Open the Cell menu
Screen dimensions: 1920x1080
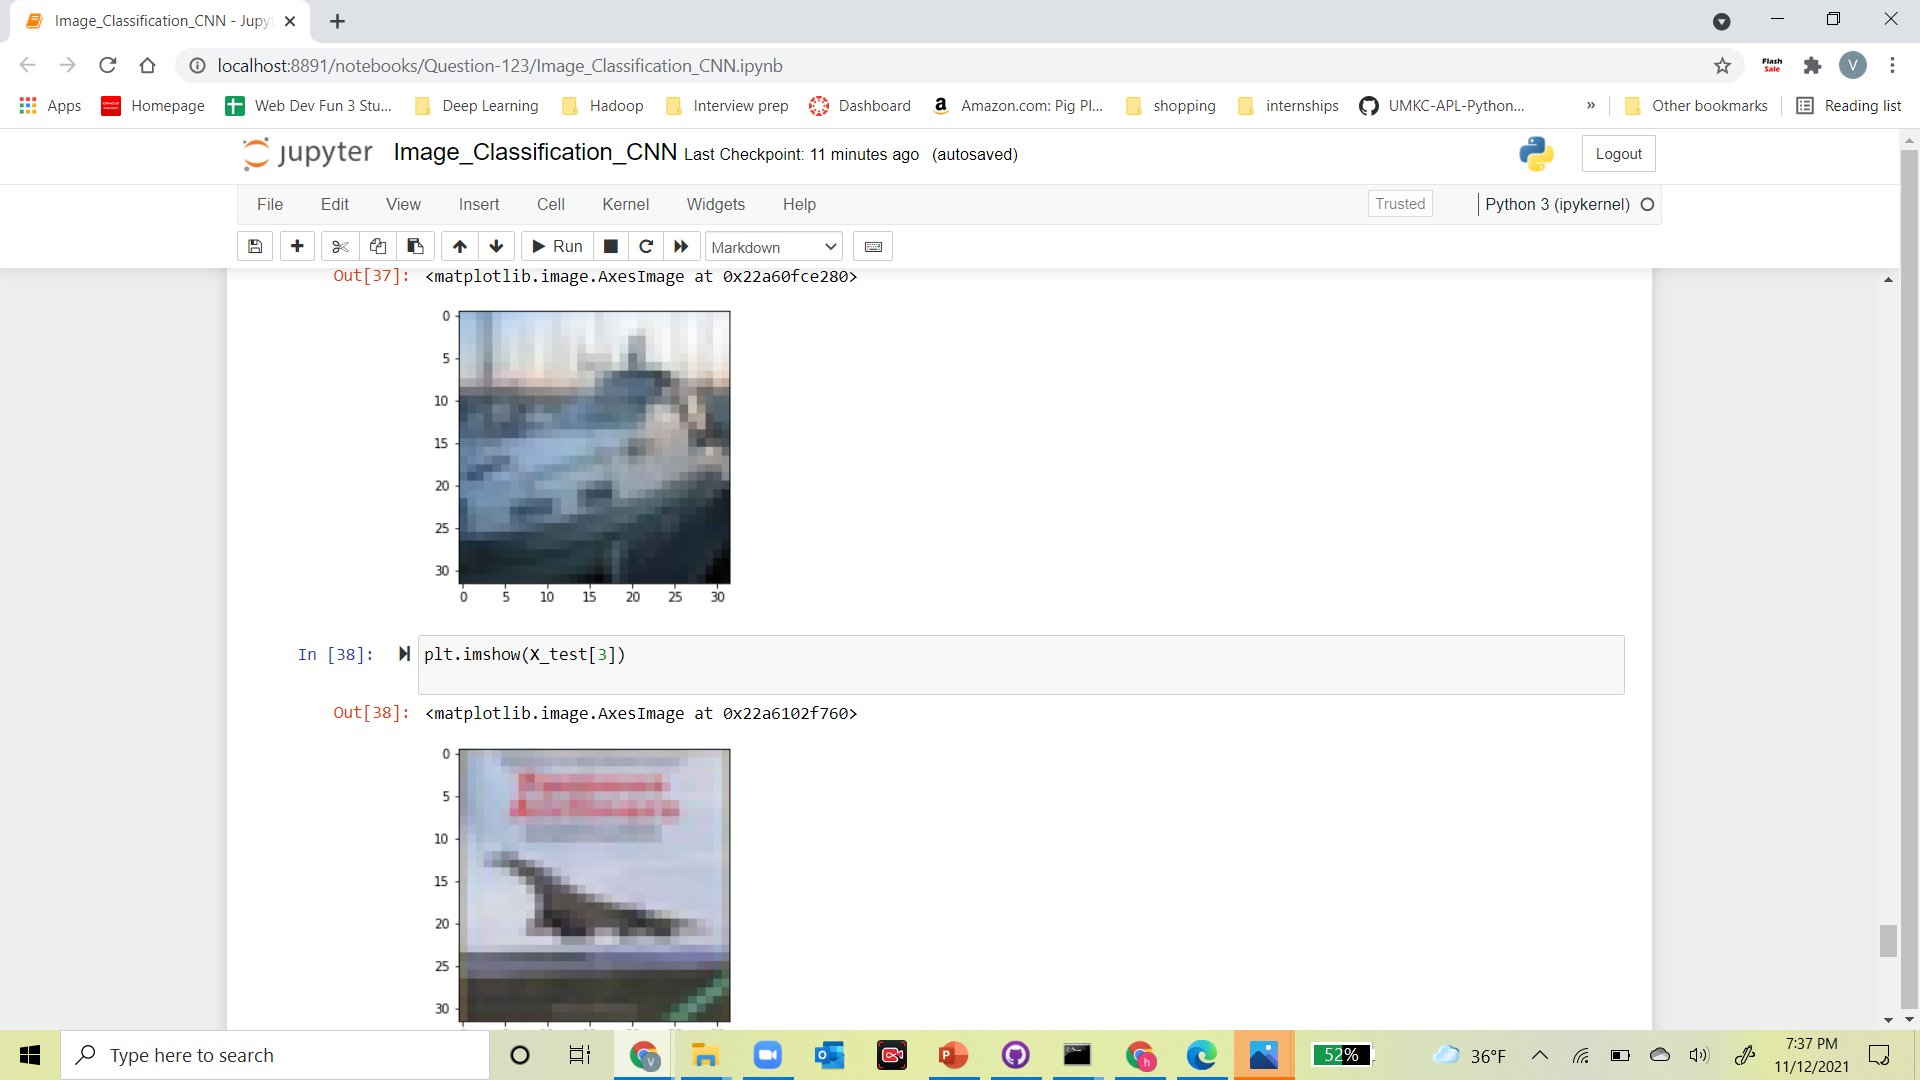[x=551, y=204]
